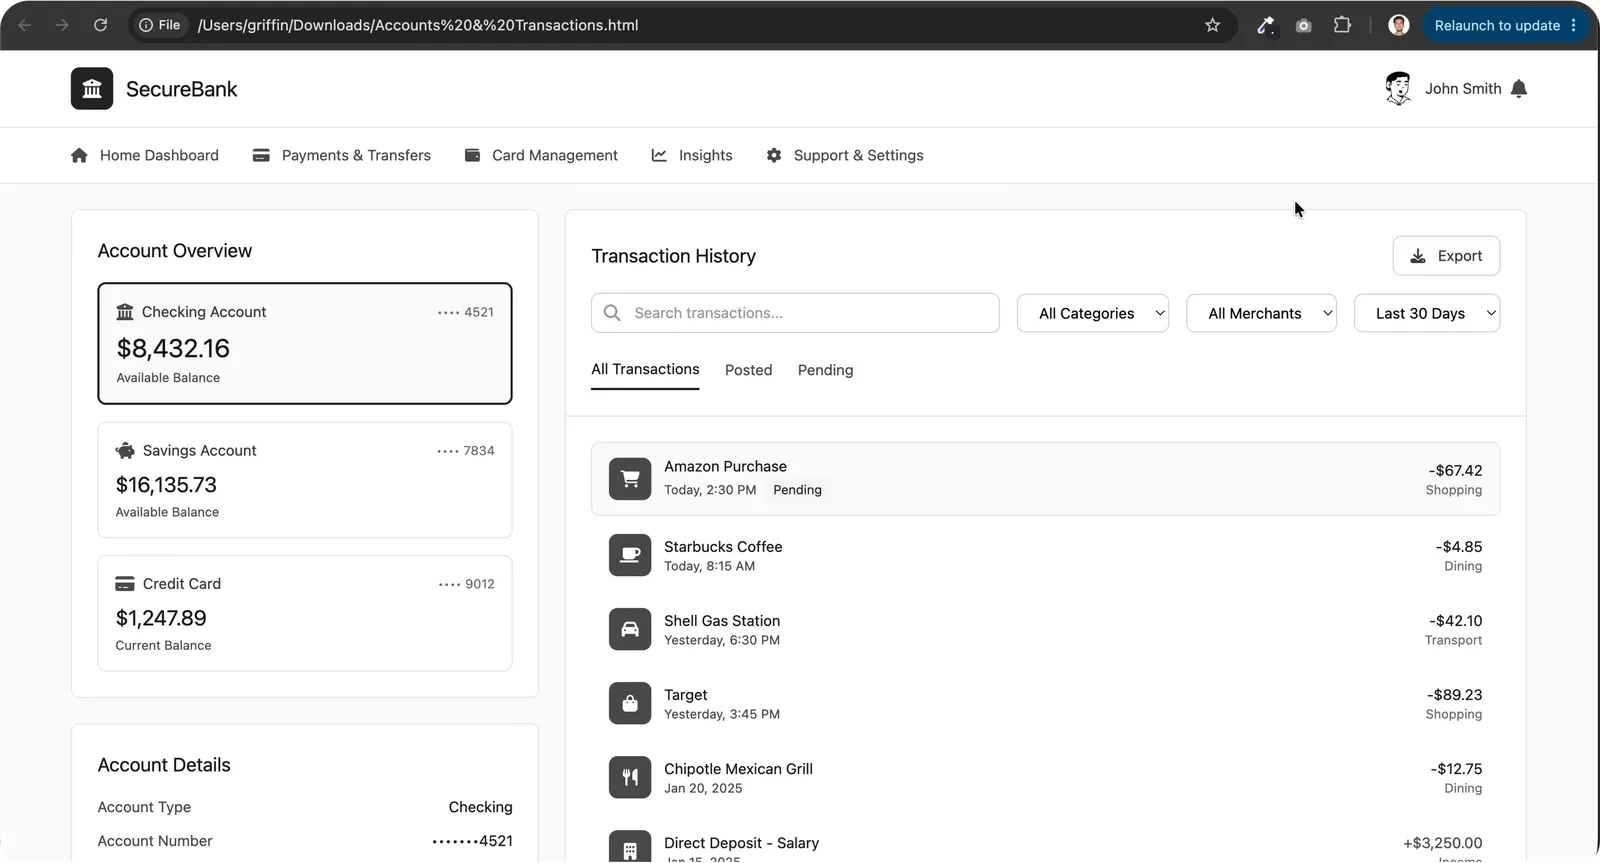The width and height of the screenshot is (1600, 863).
Task: Click the Starbucks Coffee cup icon
Action: coord(630,555)
